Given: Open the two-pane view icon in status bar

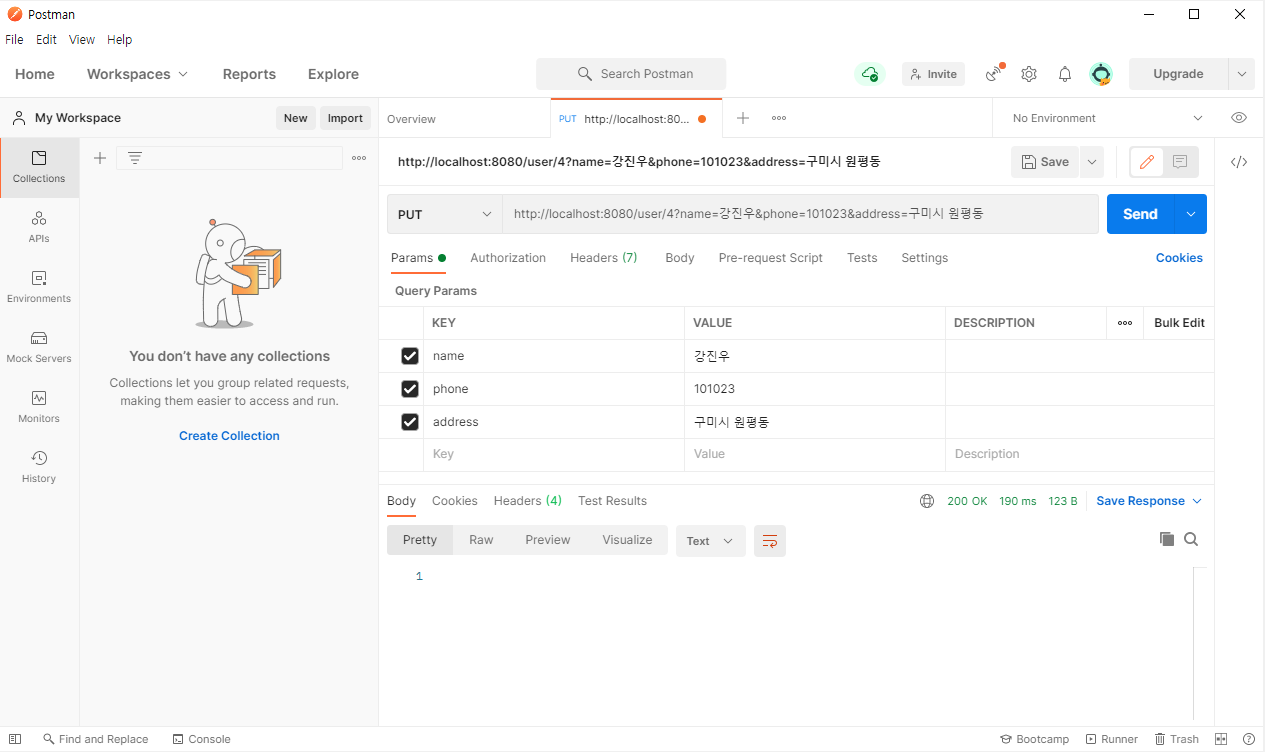Looking at the screenshot, I should pyautogui.click(x=1221, y=739).
